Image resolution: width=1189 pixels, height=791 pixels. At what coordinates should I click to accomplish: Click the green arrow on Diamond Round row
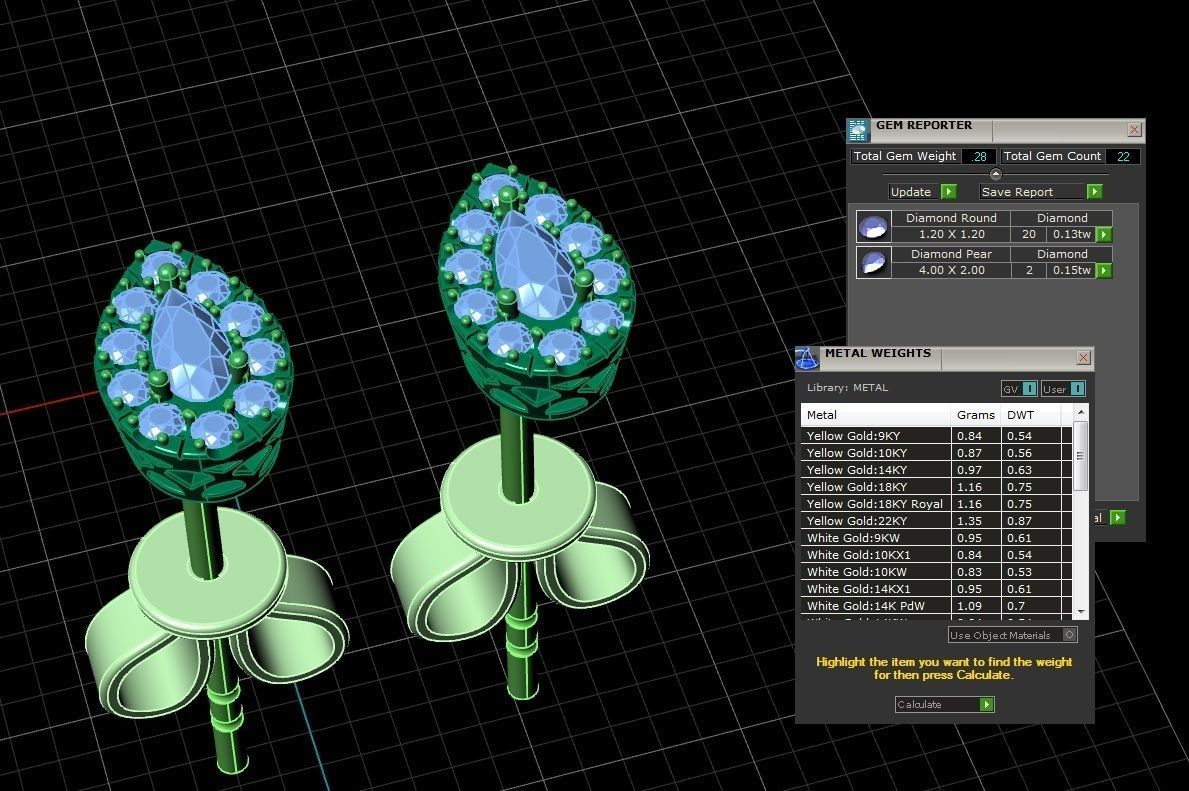1104,234
